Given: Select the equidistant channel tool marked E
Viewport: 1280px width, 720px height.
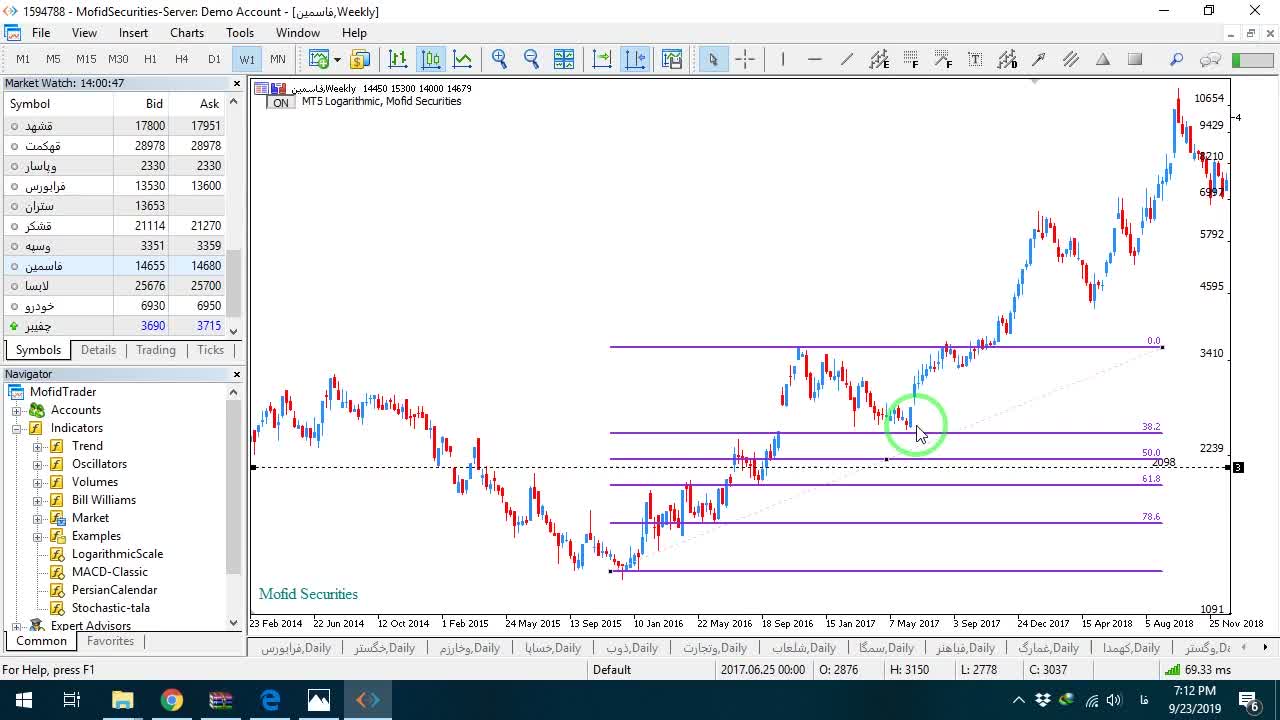Looking at the screenshot, I should coord(879,59).
